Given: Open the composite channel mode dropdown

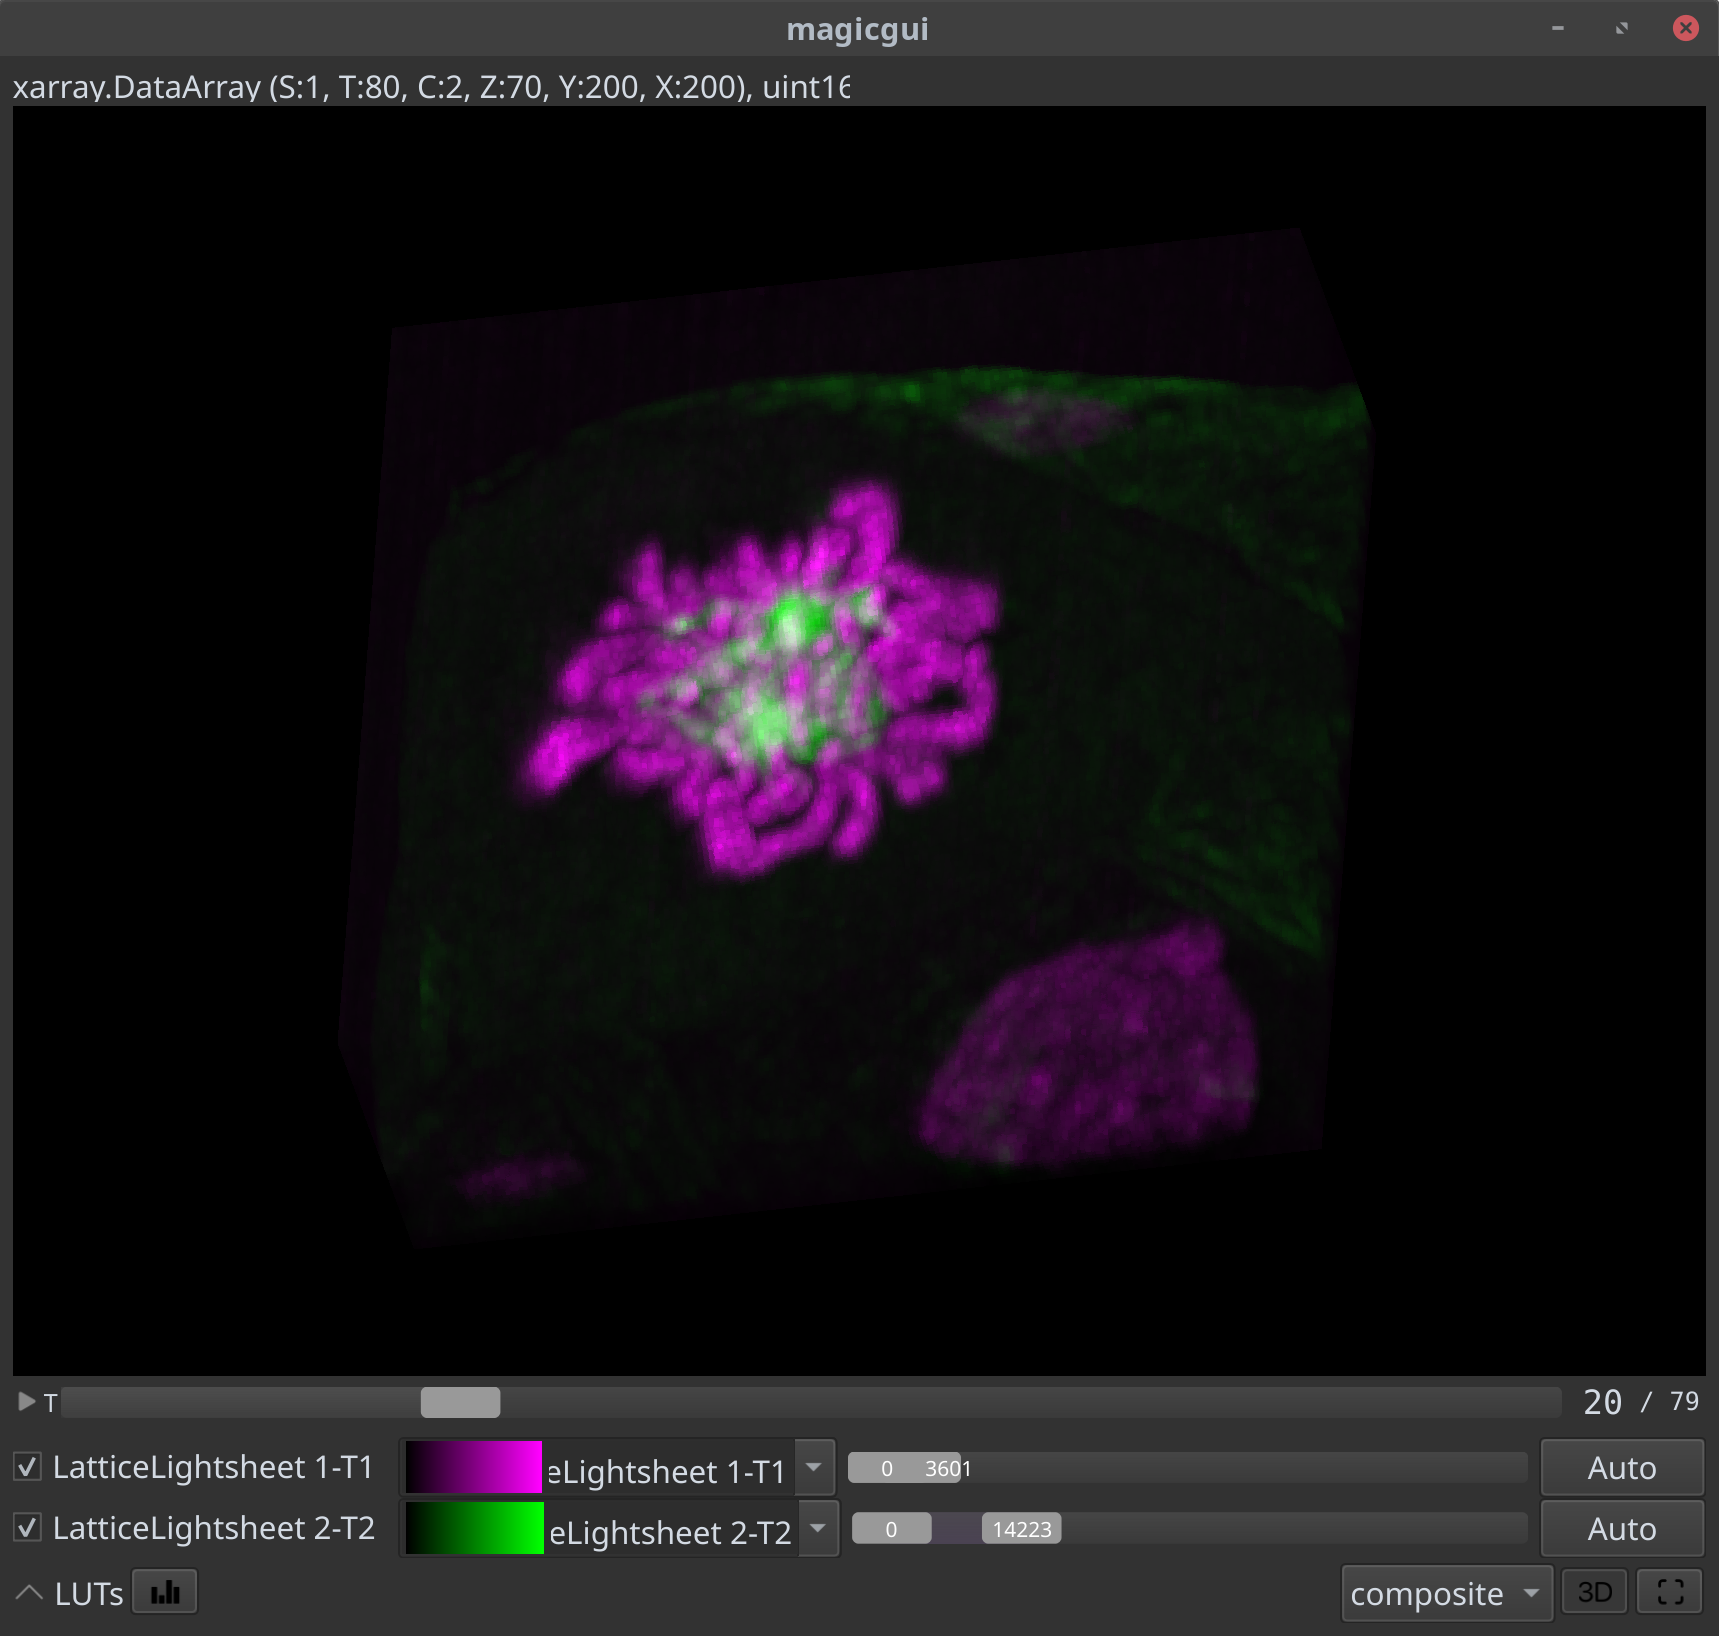Looking at the screenshot, I should coord(1446,1593).
